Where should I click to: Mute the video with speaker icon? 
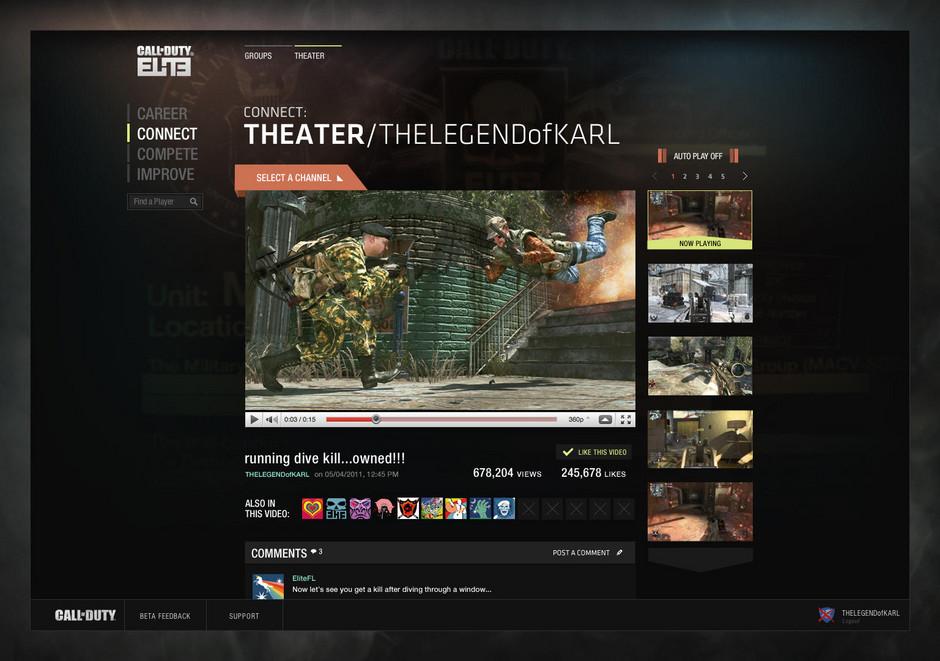point(272,420)
